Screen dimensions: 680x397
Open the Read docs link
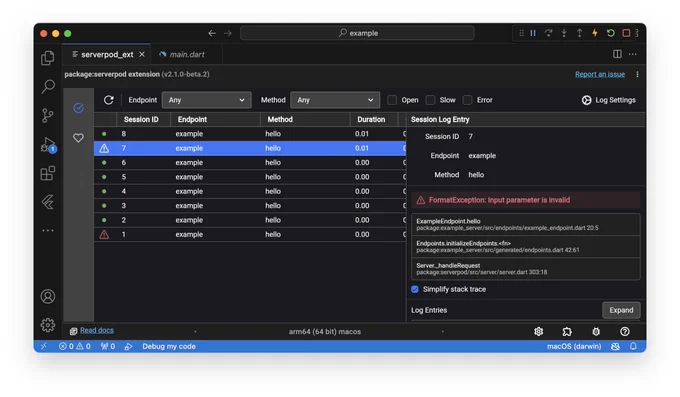point(97,330)
